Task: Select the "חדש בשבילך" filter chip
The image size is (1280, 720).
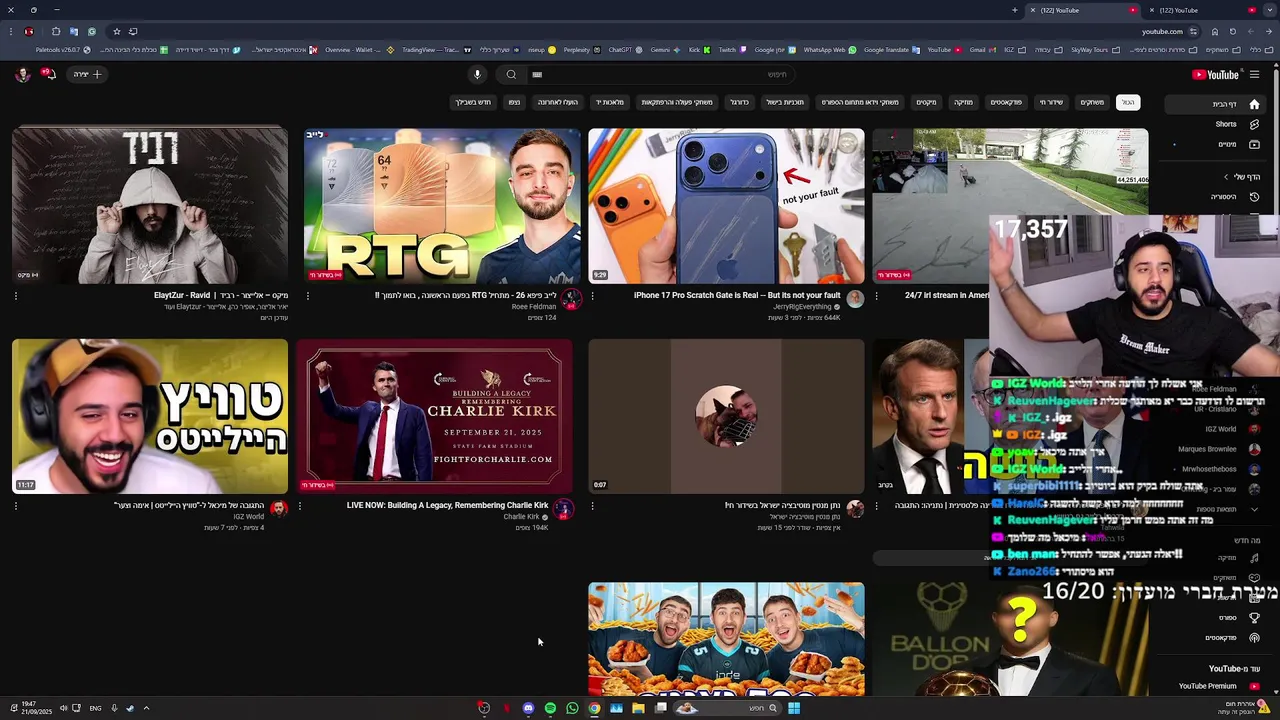Action: click(x=473, y=102)
